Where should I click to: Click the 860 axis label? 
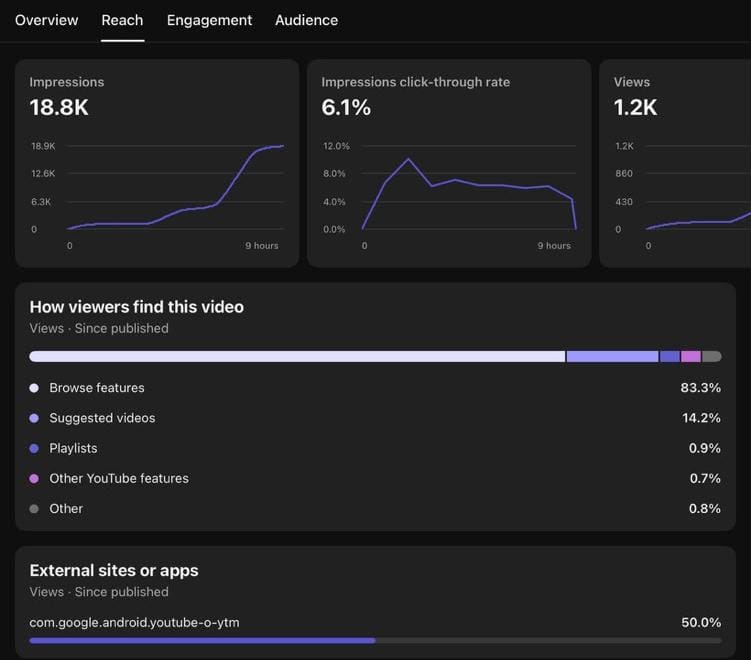[624, 173]
